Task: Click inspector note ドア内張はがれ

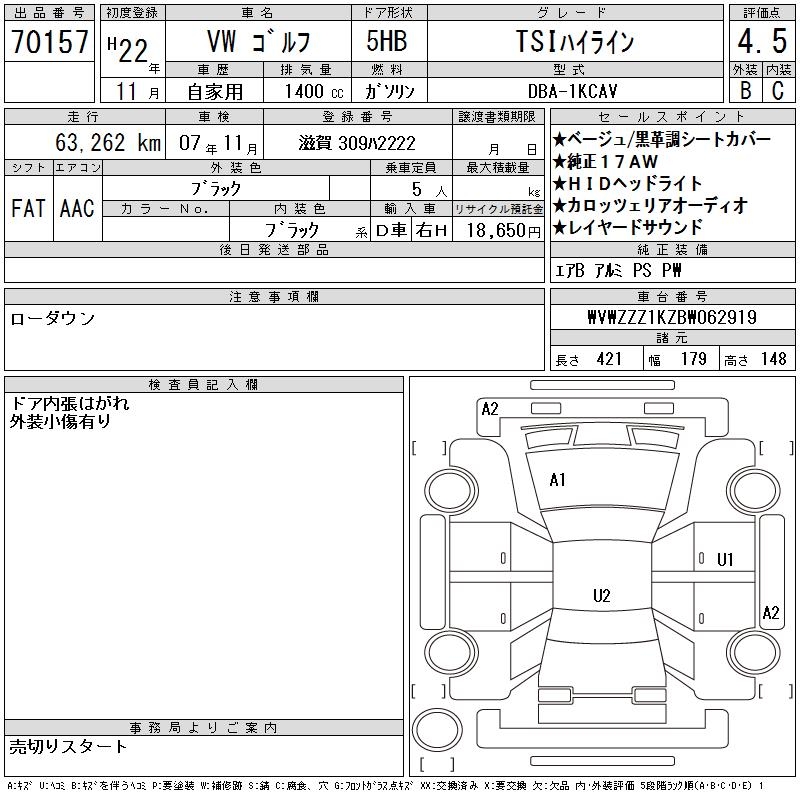Action: [x=70, y=403]
